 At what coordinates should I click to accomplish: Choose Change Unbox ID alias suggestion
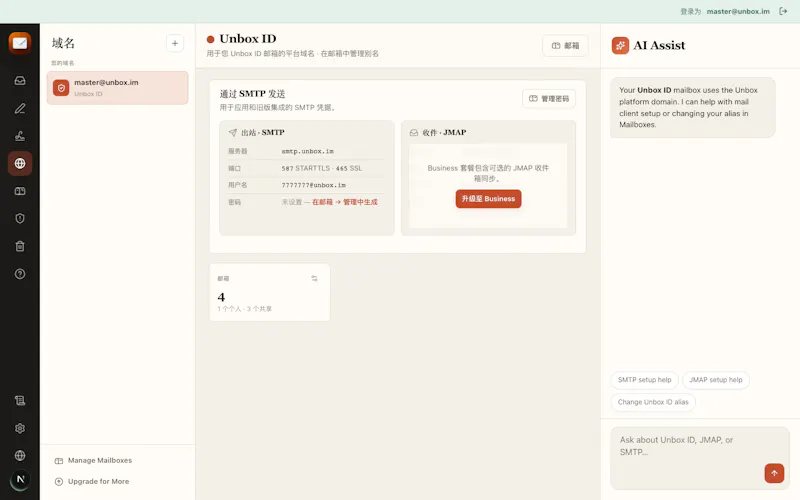pos(653,402)
